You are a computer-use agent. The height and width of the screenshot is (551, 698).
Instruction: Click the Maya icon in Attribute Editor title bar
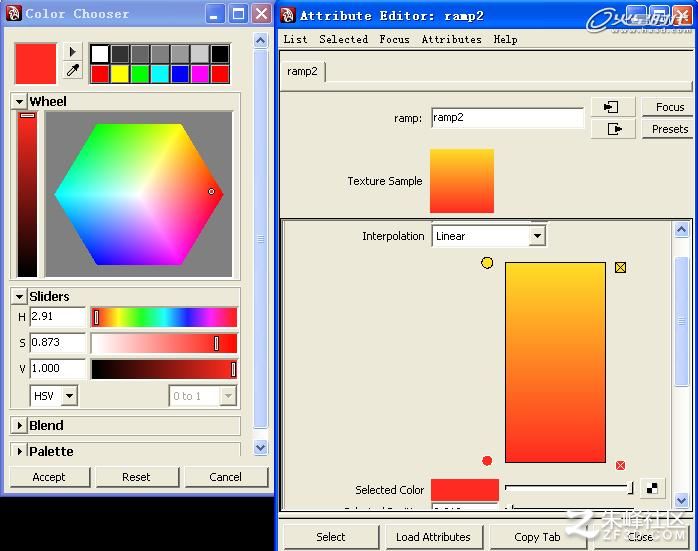click(x=288, y=15)
